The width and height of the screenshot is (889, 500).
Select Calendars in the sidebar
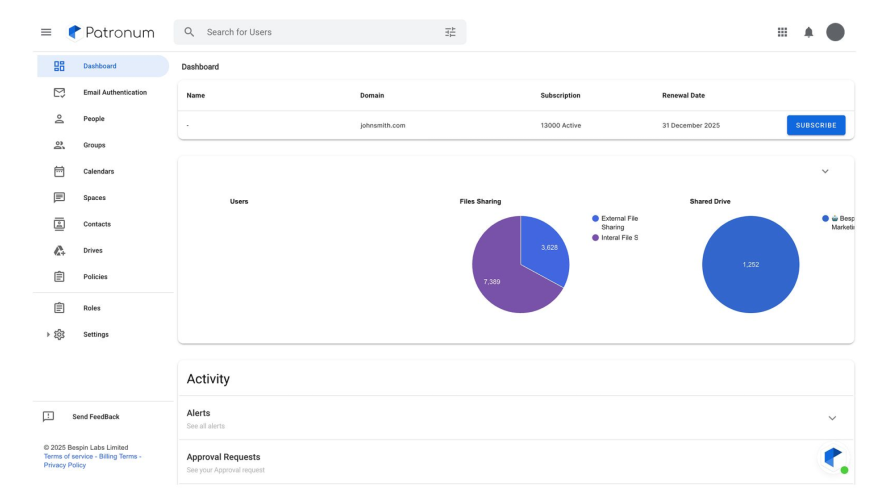click(x=98, y=171)
